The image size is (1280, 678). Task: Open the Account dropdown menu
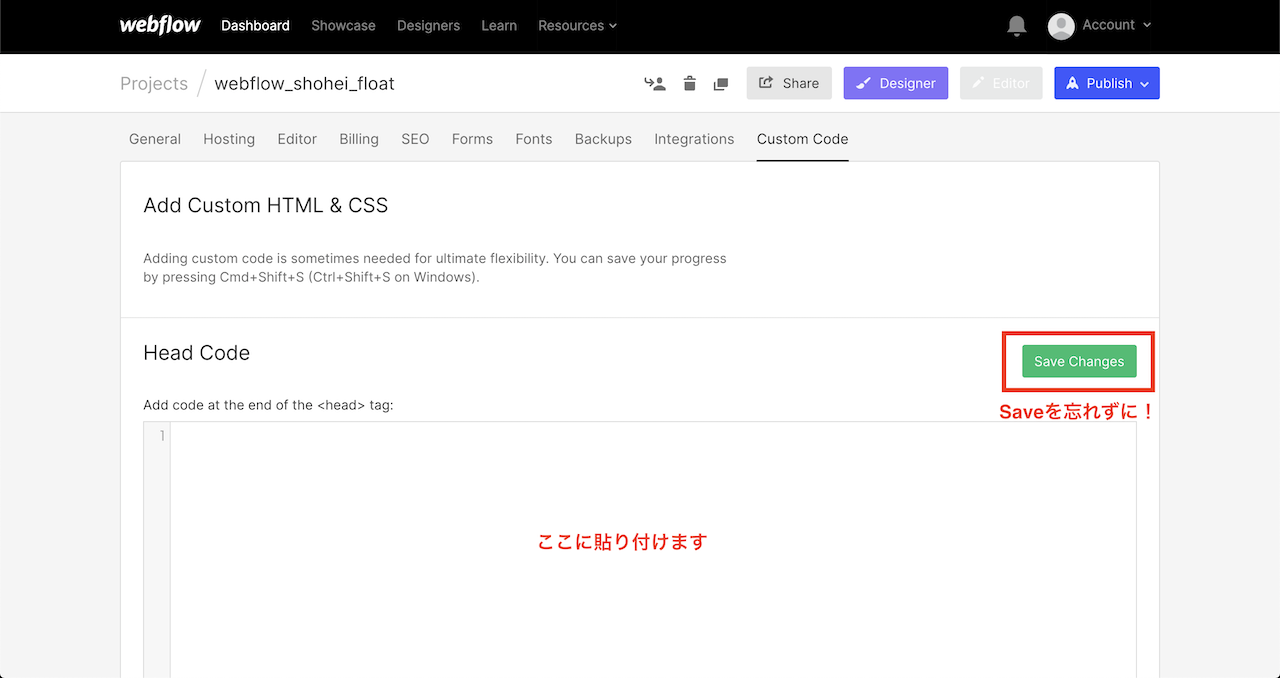click(x=1117, y=25)
